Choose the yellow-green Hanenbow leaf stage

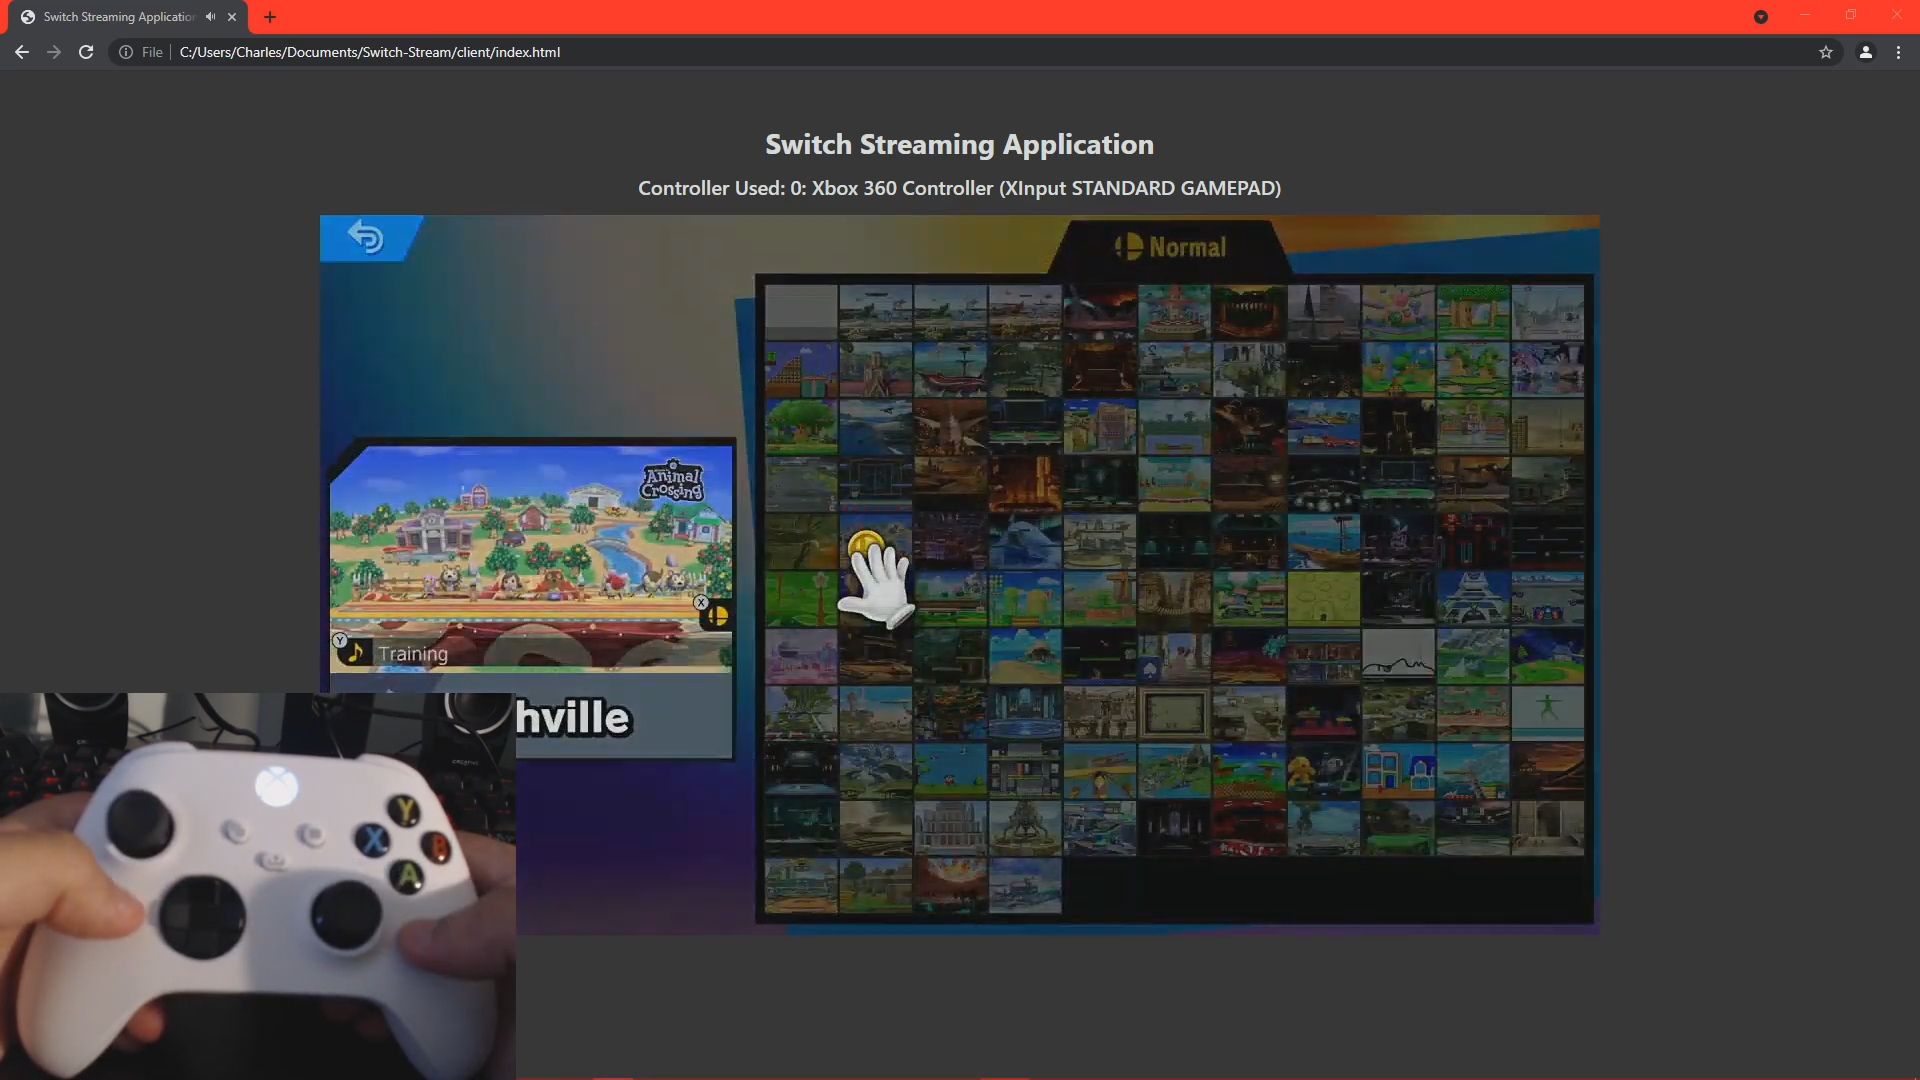(801, 599)
